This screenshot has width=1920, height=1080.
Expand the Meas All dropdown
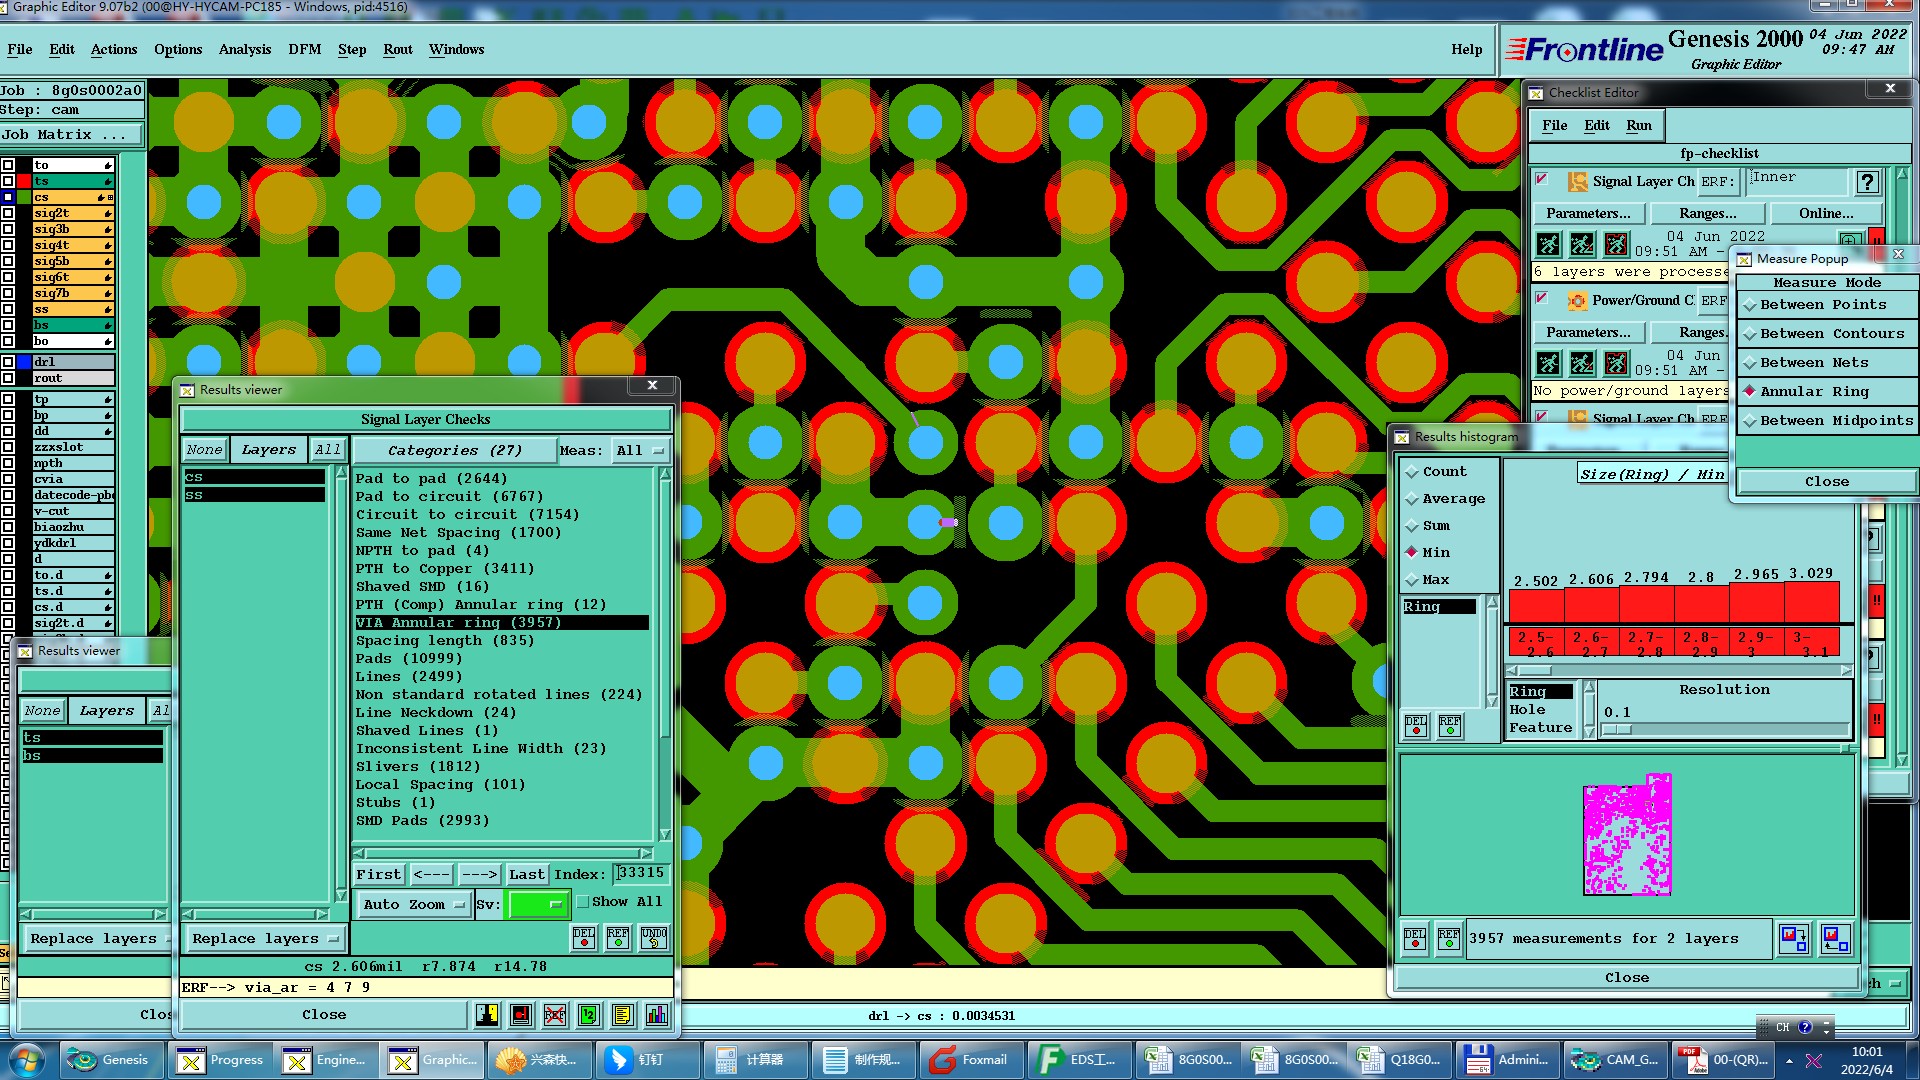[x=640, y=451]
